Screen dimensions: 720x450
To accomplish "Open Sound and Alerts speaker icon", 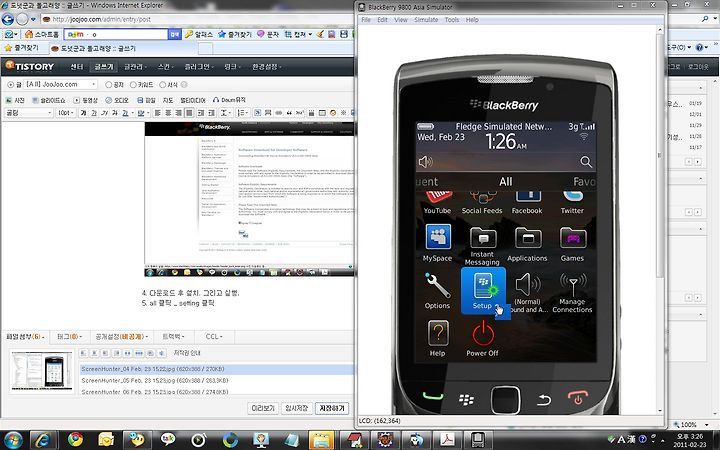I will coord(528,292).
